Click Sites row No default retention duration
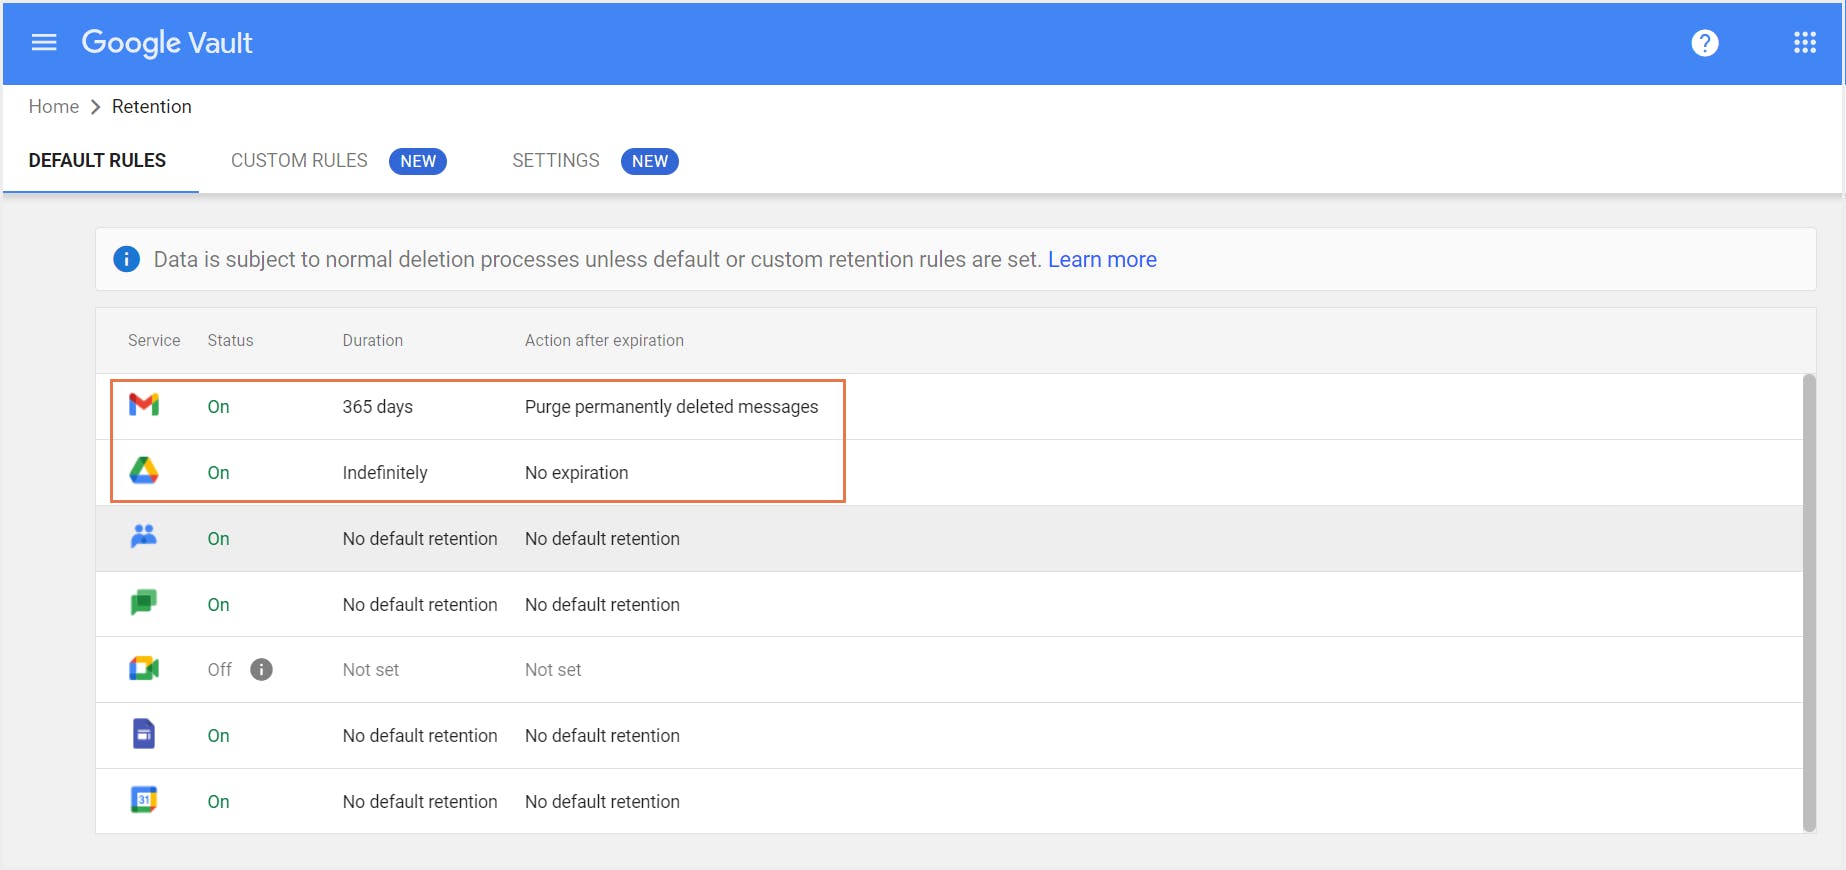This screenshot has height=870, width=1846. click(x=419, y=736)
